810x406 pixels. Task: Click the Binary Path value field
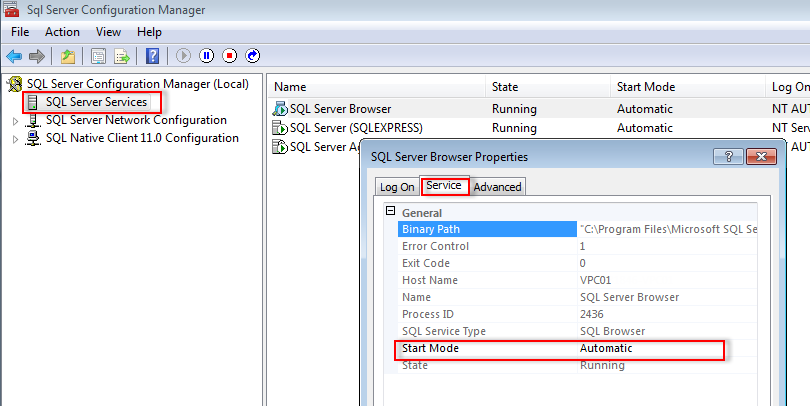coord(667,229)
